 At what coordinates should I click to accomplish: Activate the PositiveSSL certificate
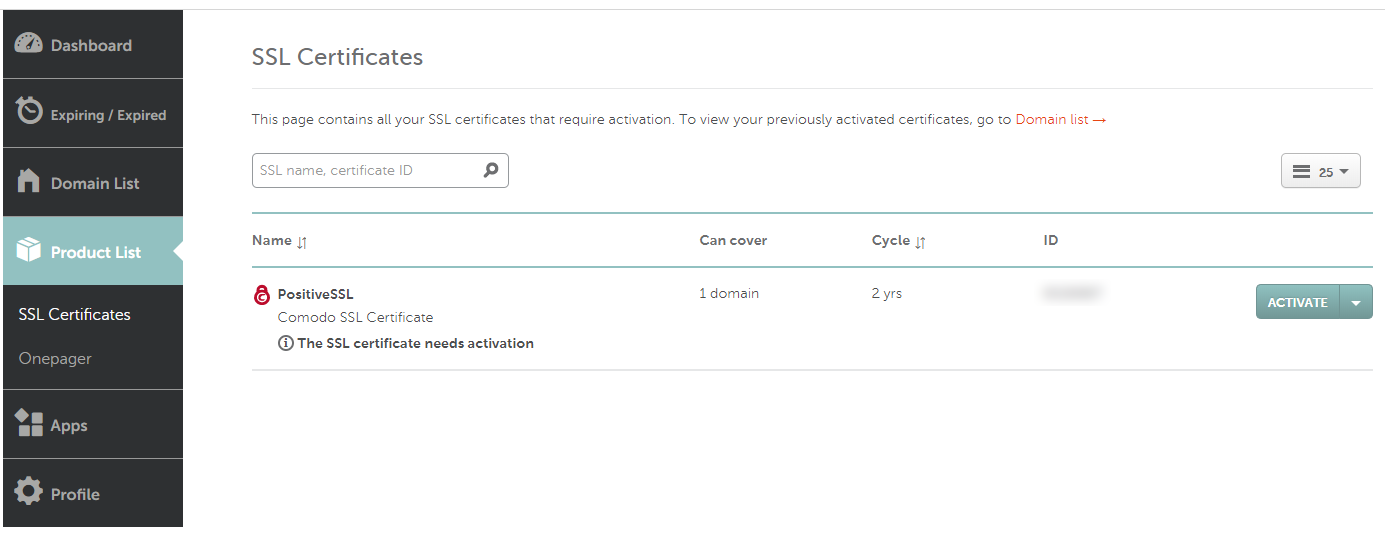[x=1297, y=303]
